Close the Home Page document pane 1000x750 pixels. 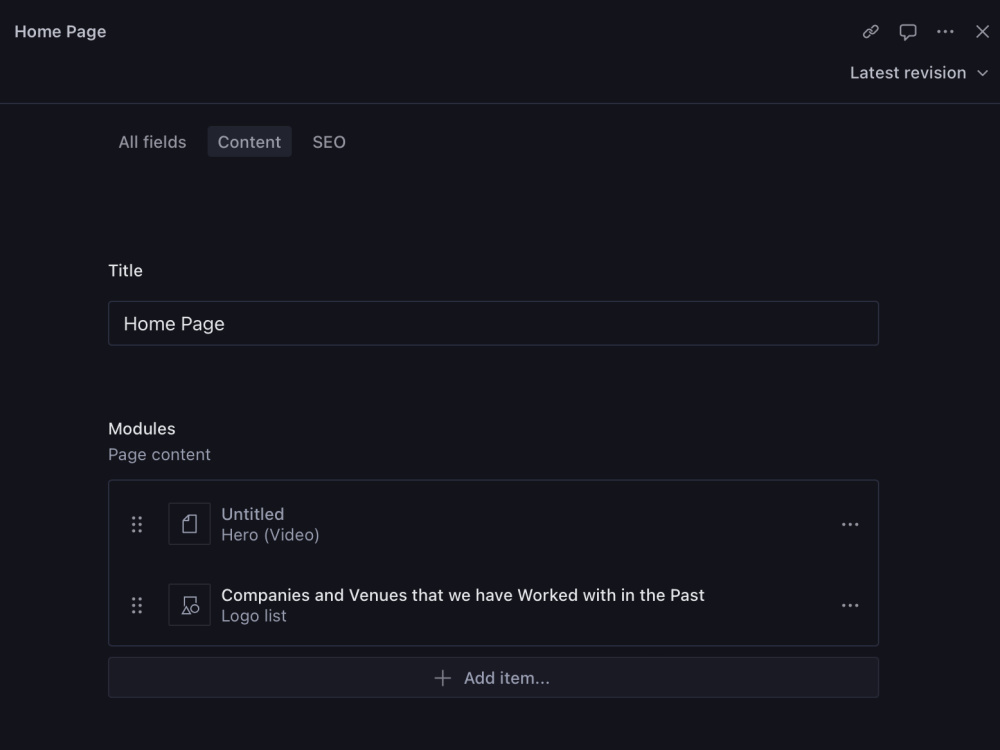pyautogui.click(x=982, y=32)
